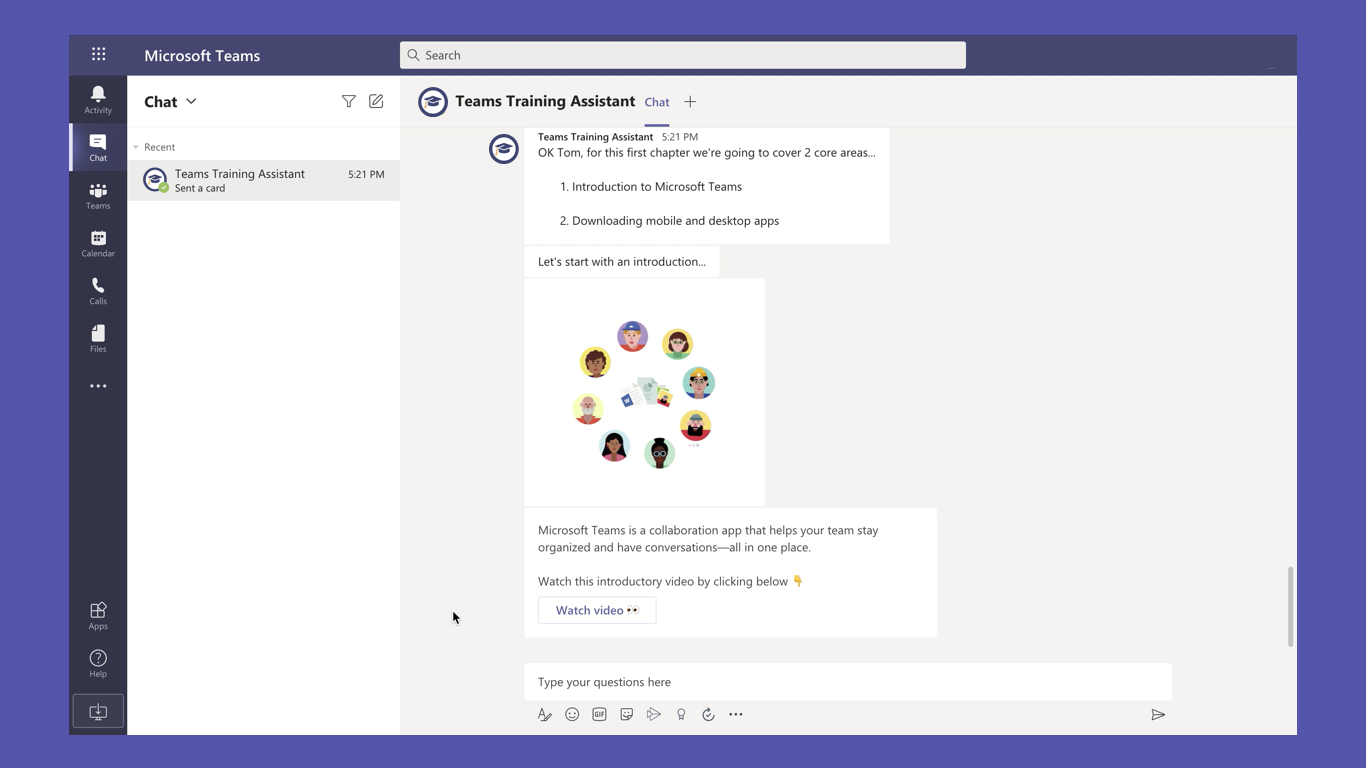Filter the chat list
The image size is (1366, 768).
click(x=348, y=101)
